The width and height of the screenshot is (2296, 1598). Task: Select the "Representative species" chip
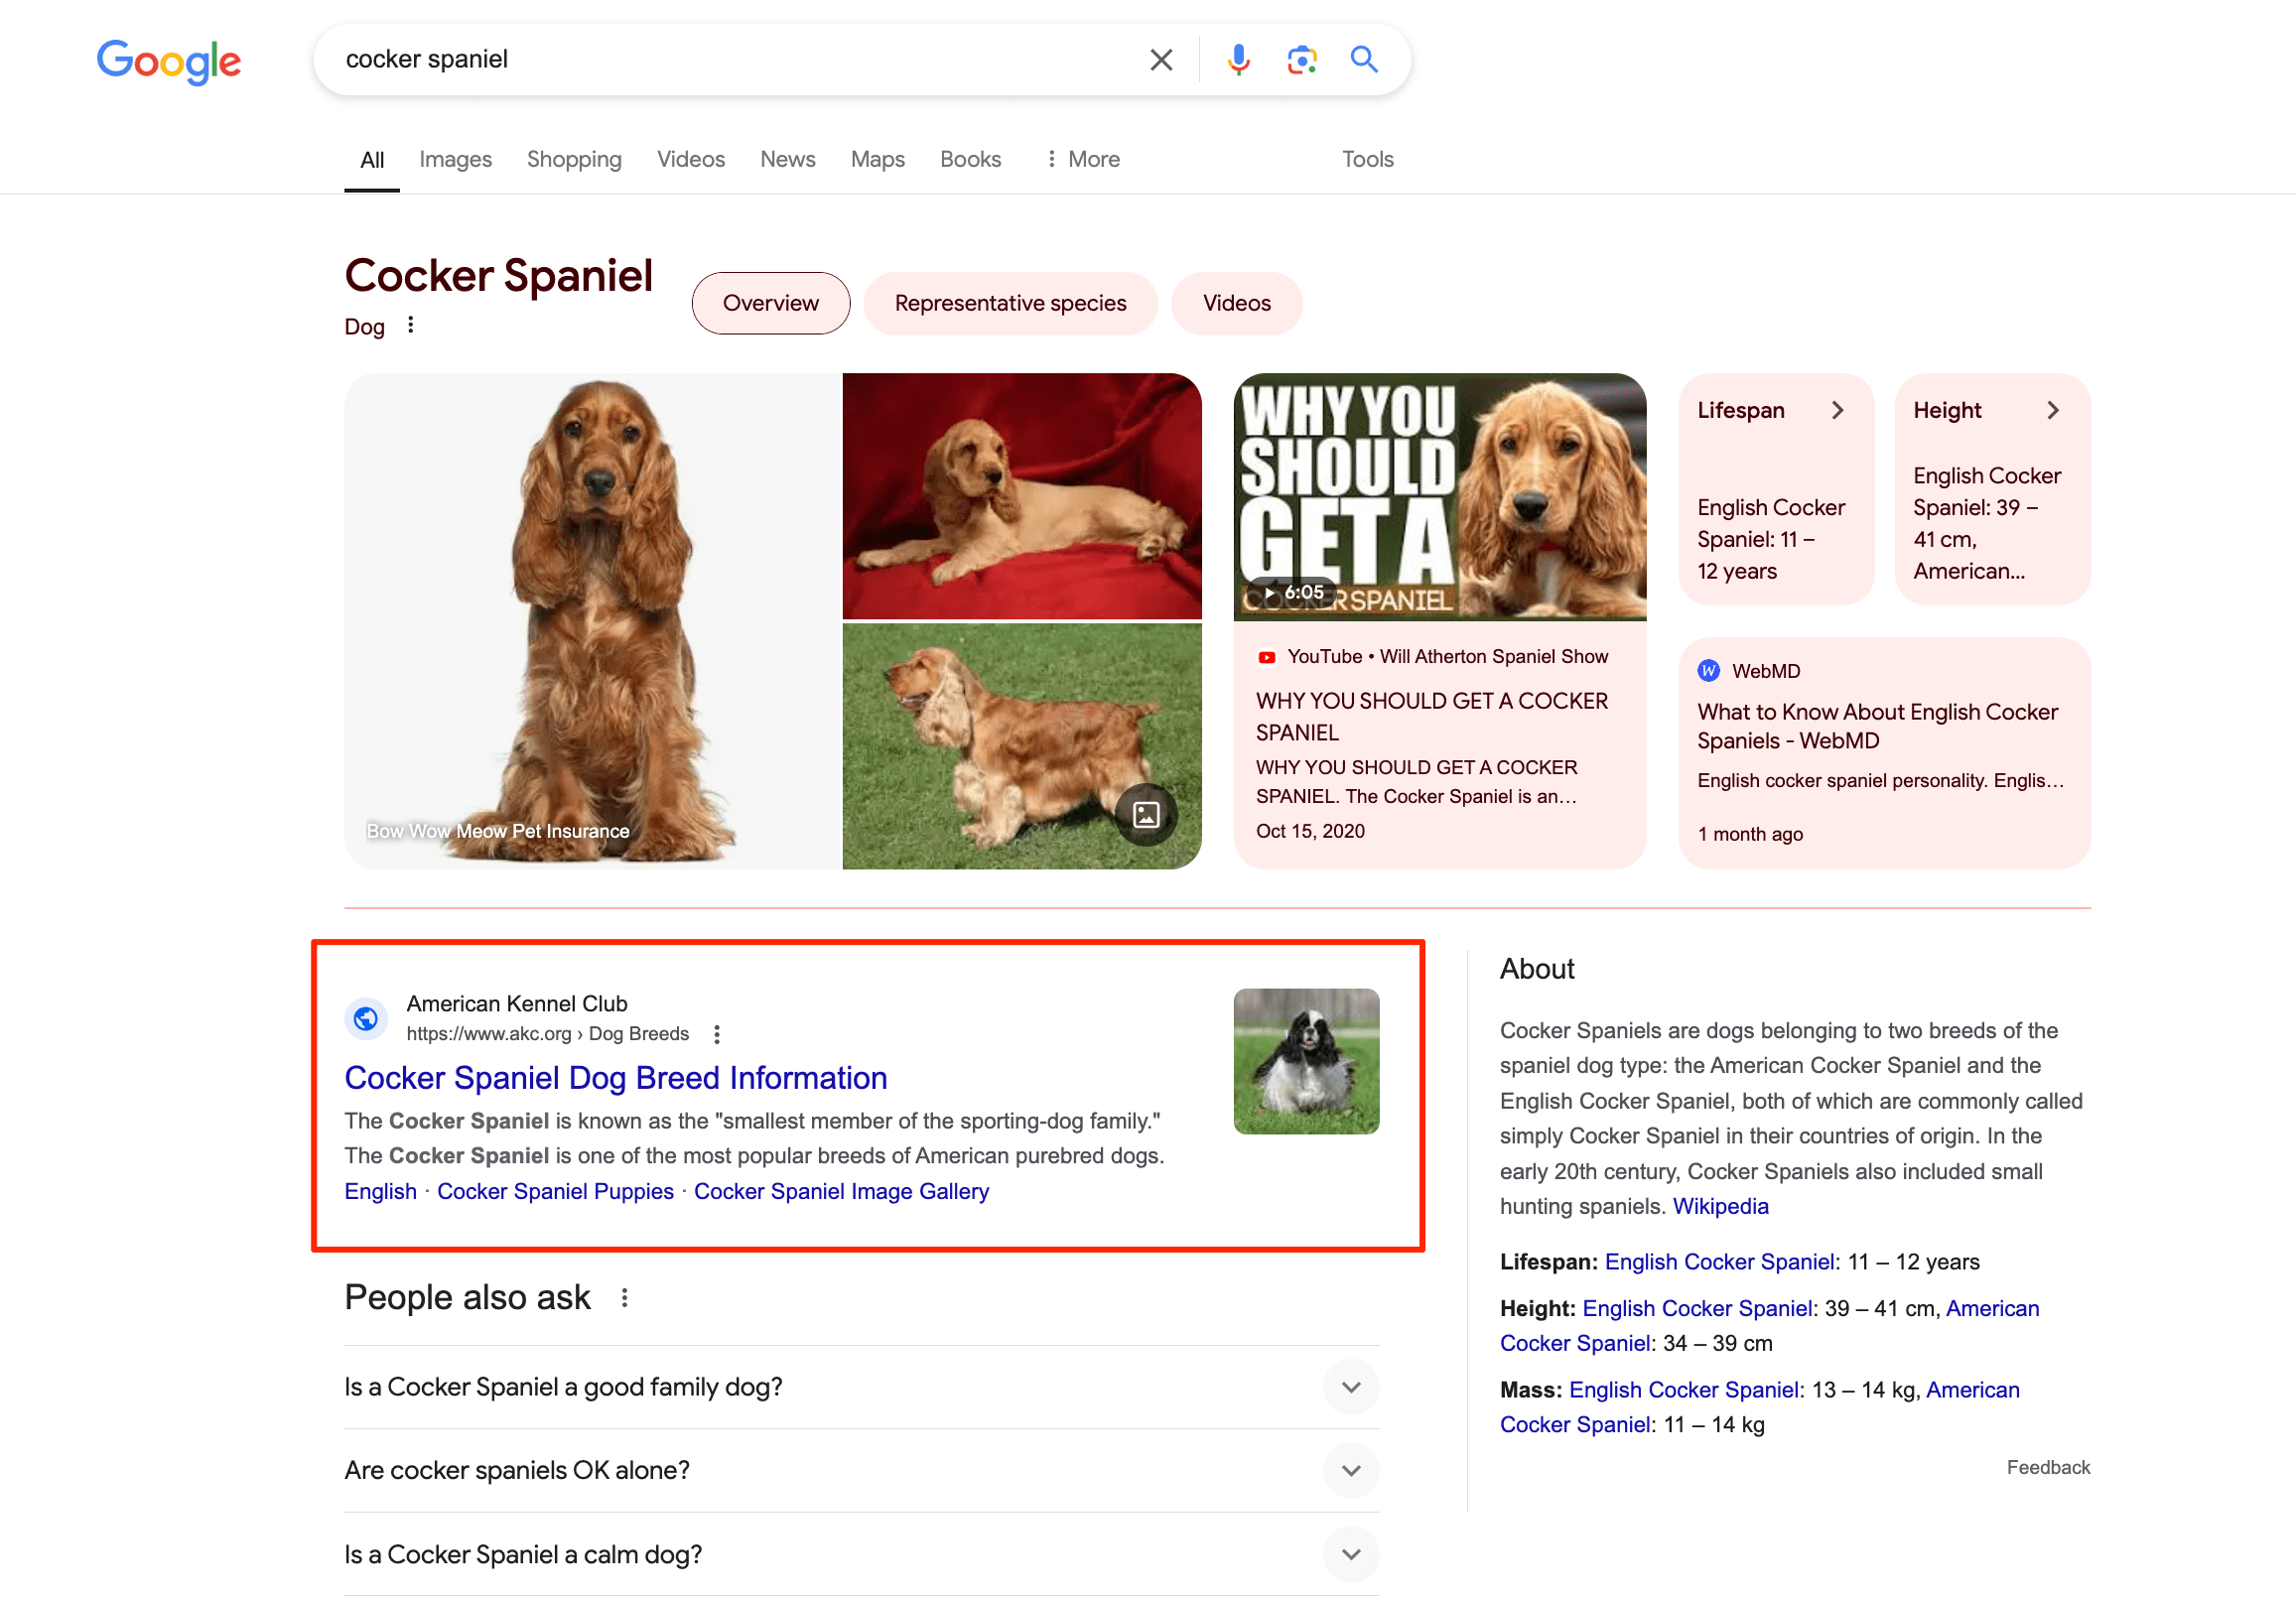1010,303
